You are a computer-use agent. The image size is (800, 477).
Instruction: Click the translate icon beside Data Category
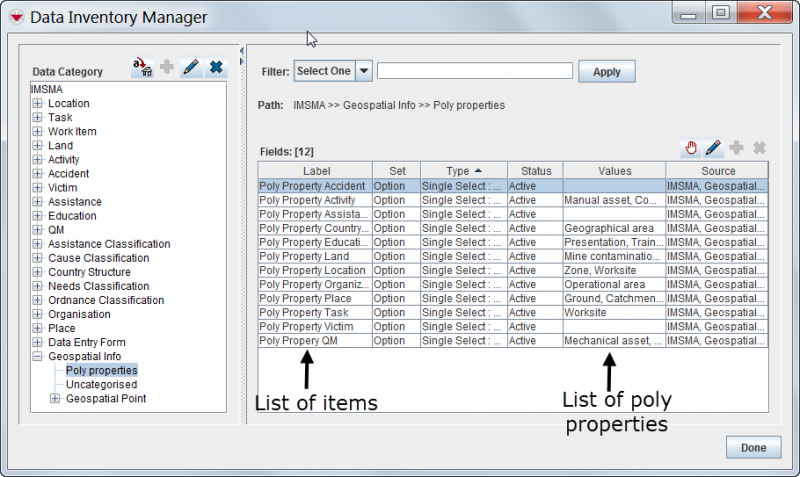coord(142,67)
